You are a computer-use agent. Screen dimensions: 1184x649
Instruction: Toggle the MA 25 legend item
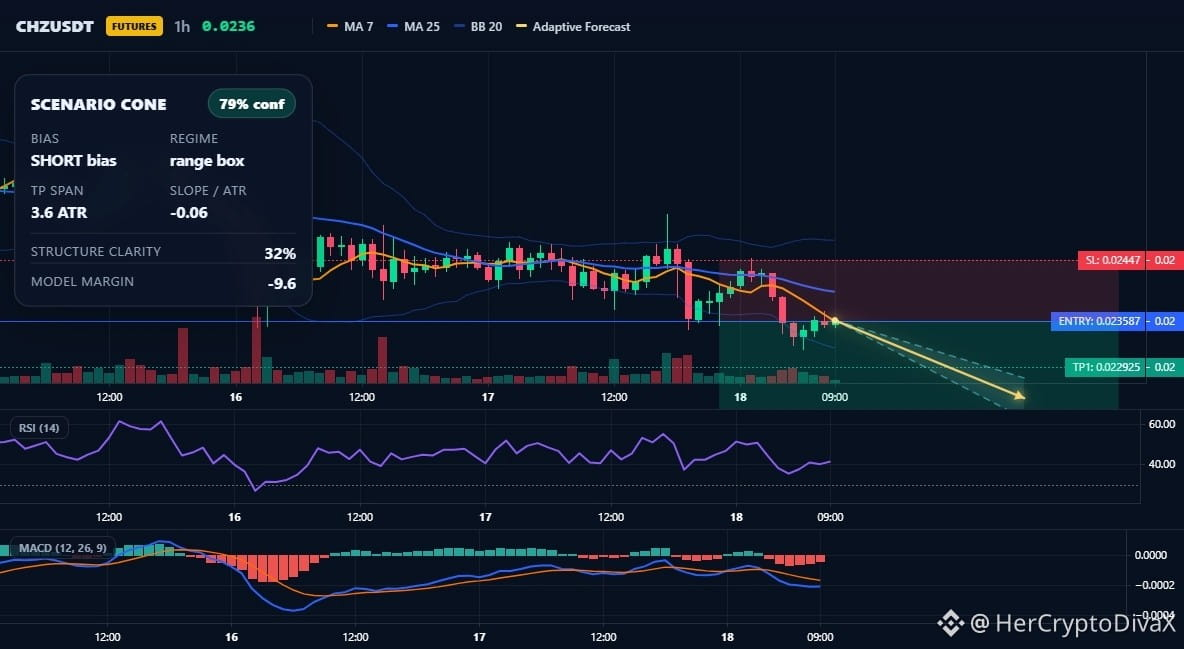(414, 26)
